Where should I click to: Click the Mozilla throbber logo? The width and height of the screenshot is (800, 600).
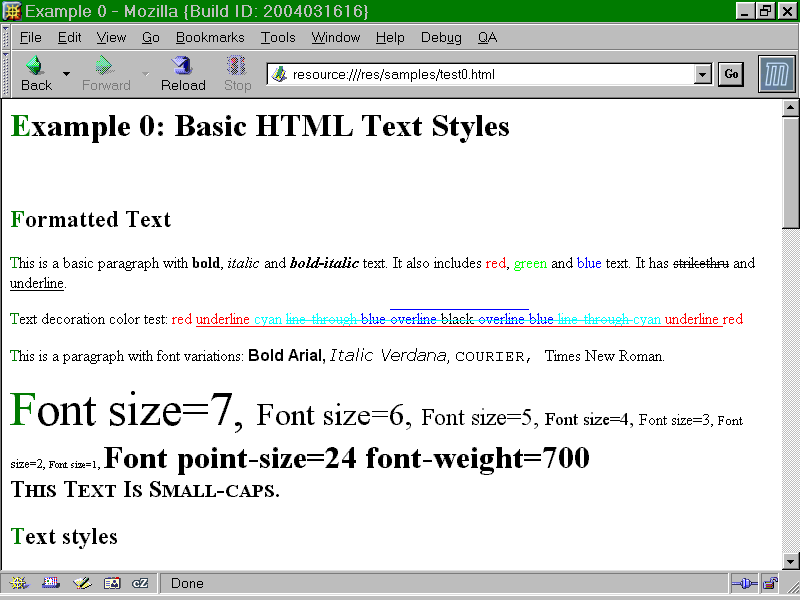point(776,75)
